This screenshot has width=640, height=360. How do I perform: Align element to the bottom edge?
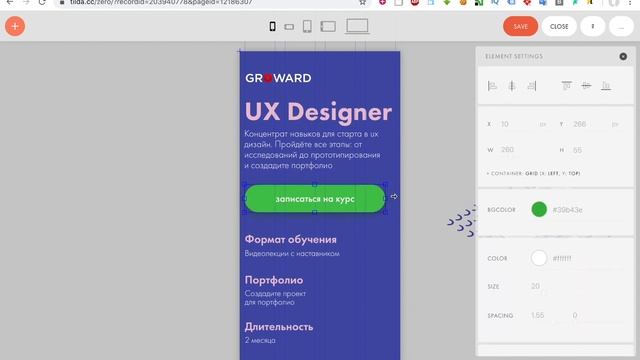pyautogui.click(x=606, y=86)
